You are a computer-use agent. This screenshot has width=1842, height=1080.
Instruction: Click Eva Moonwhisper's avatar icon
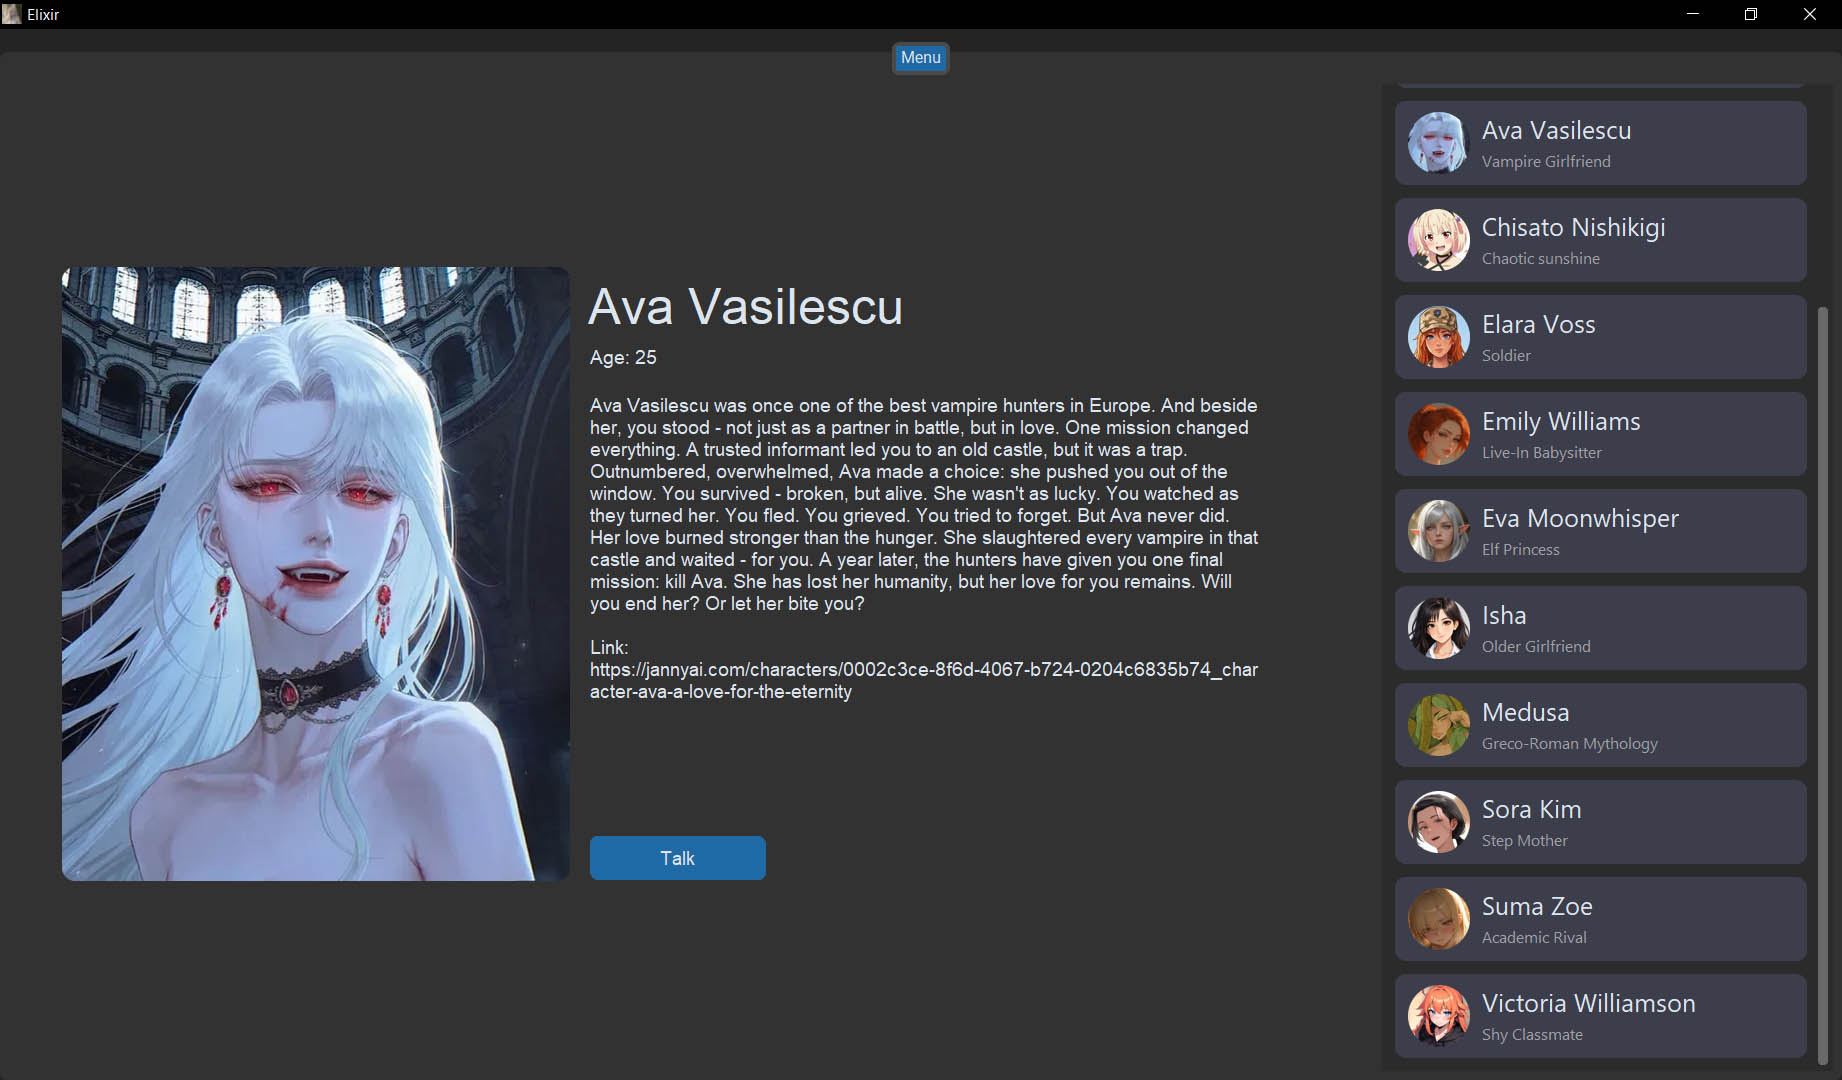coord(1438,531)
